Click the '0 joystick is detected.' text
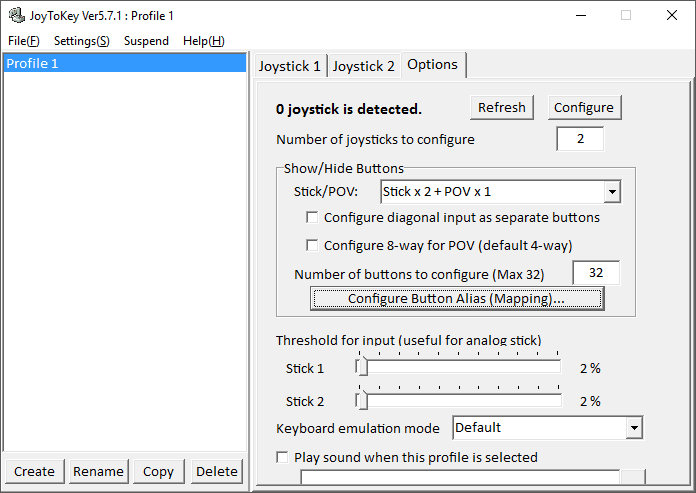 point(349,109)
